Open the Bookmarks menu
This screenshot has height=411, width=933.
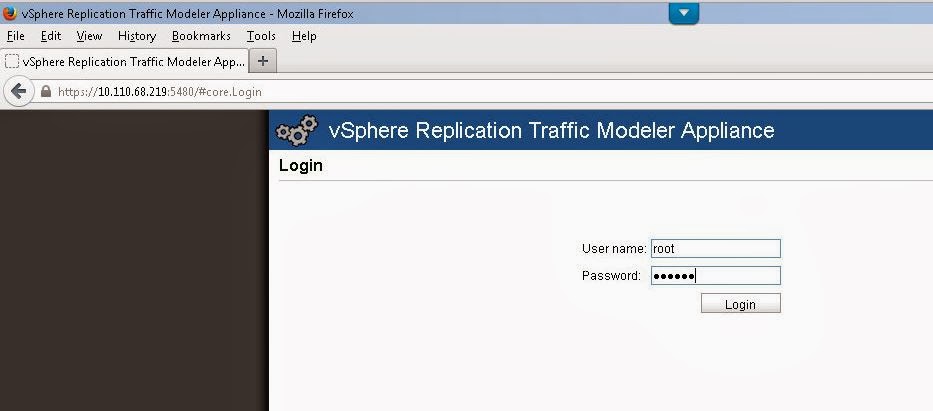tap(201, 36)
